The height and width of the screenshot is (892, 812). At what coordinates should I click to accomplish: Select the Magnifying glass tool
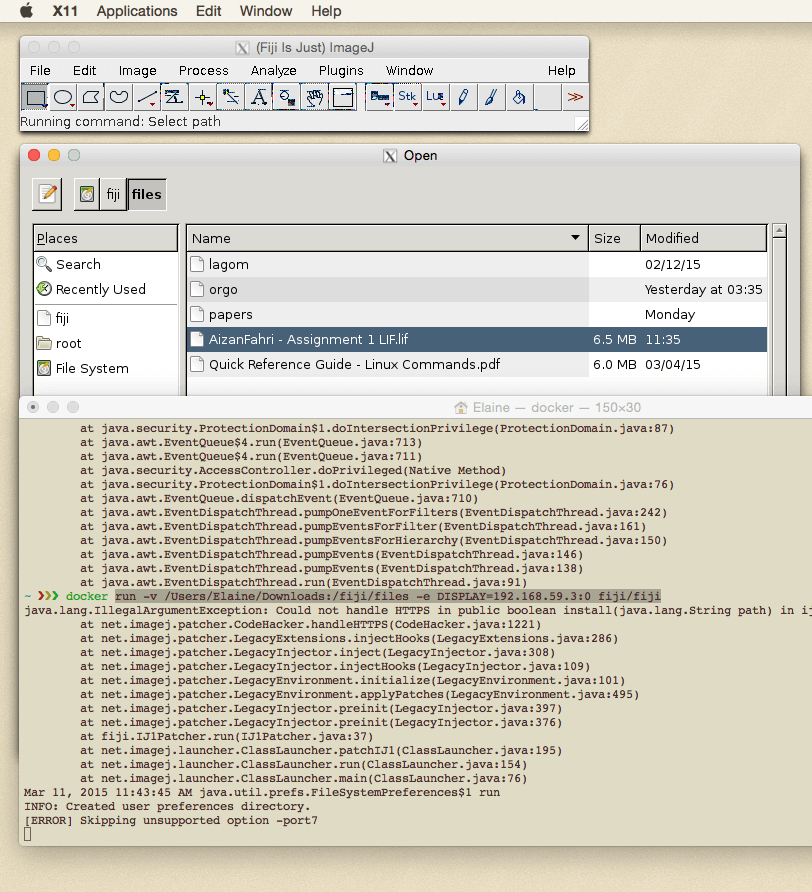tap(286, 97)
